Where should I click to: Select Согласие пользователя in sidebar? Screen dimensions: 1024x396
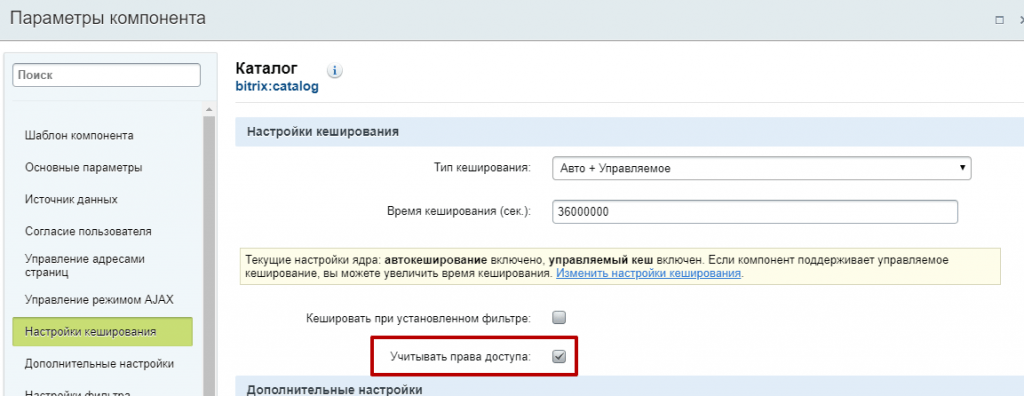(88, 231)
